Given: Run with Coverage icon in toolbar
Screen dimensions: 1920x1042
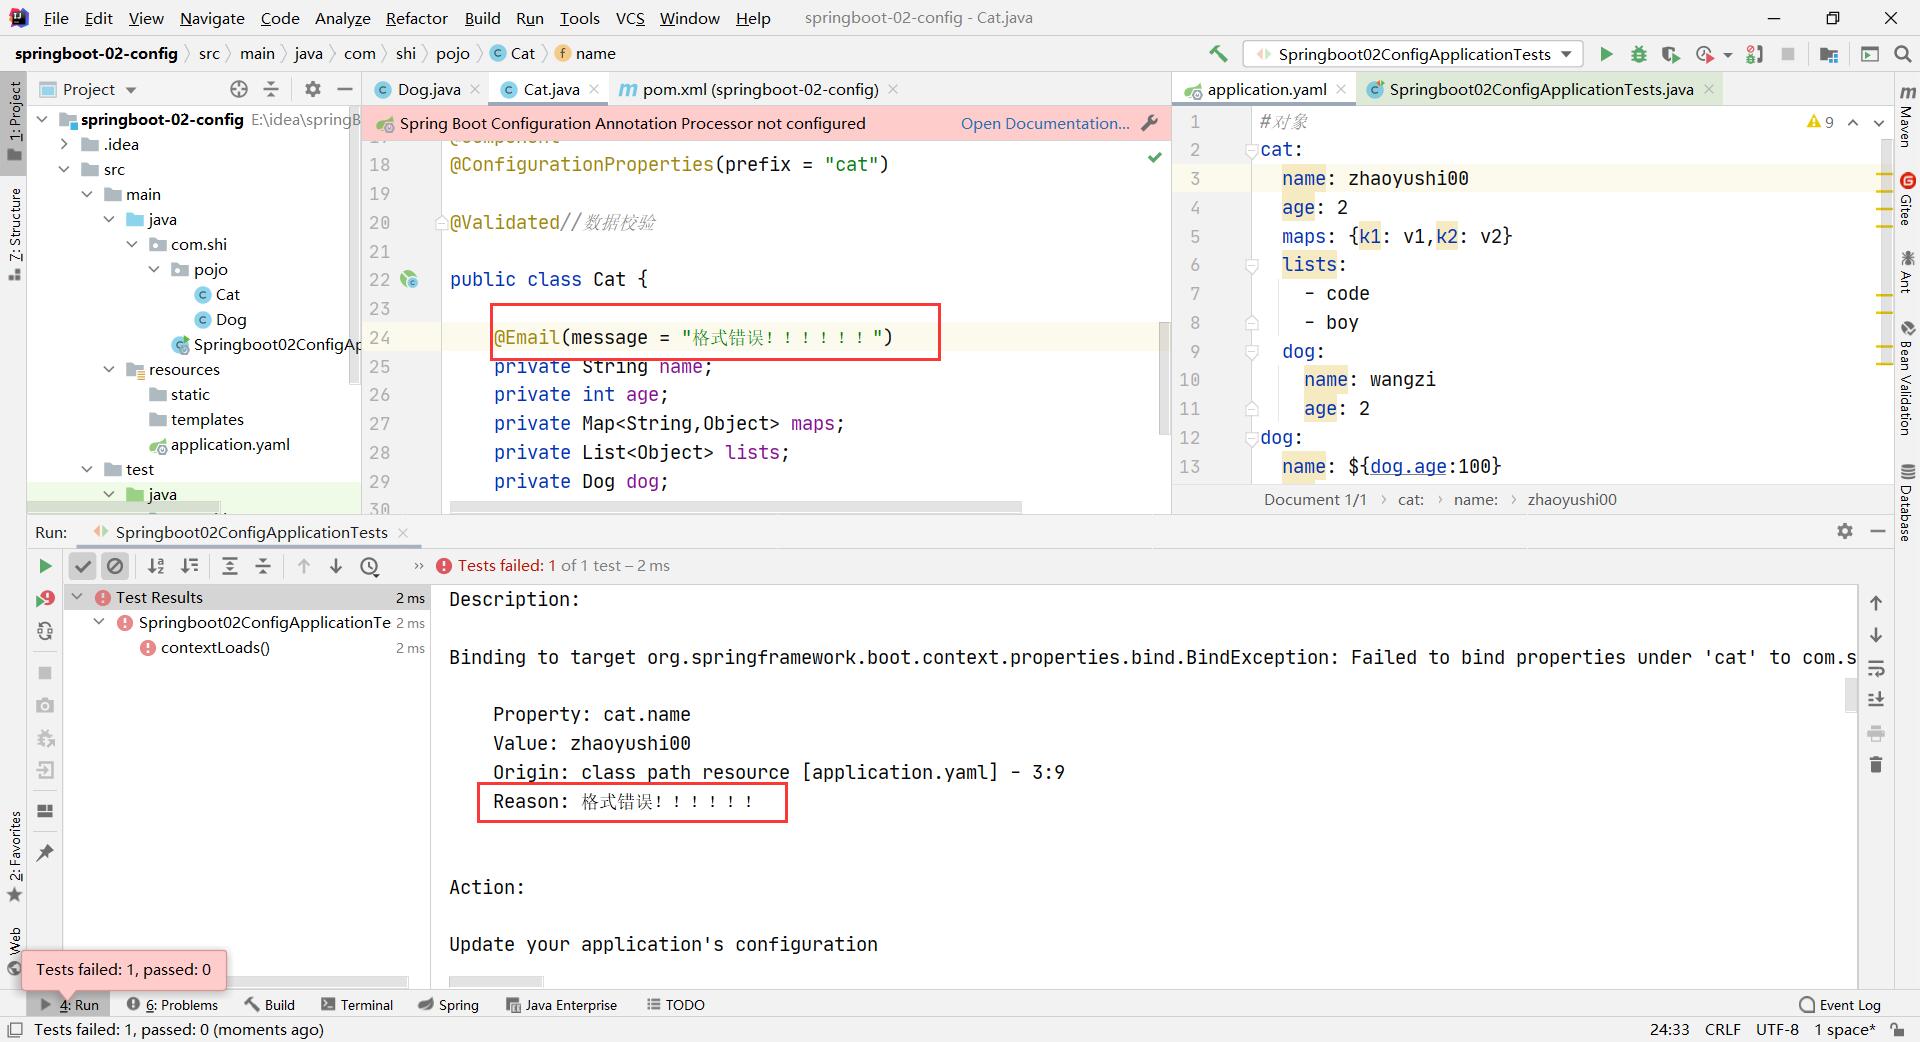Looking at the screenshot, I should 1670,54.
